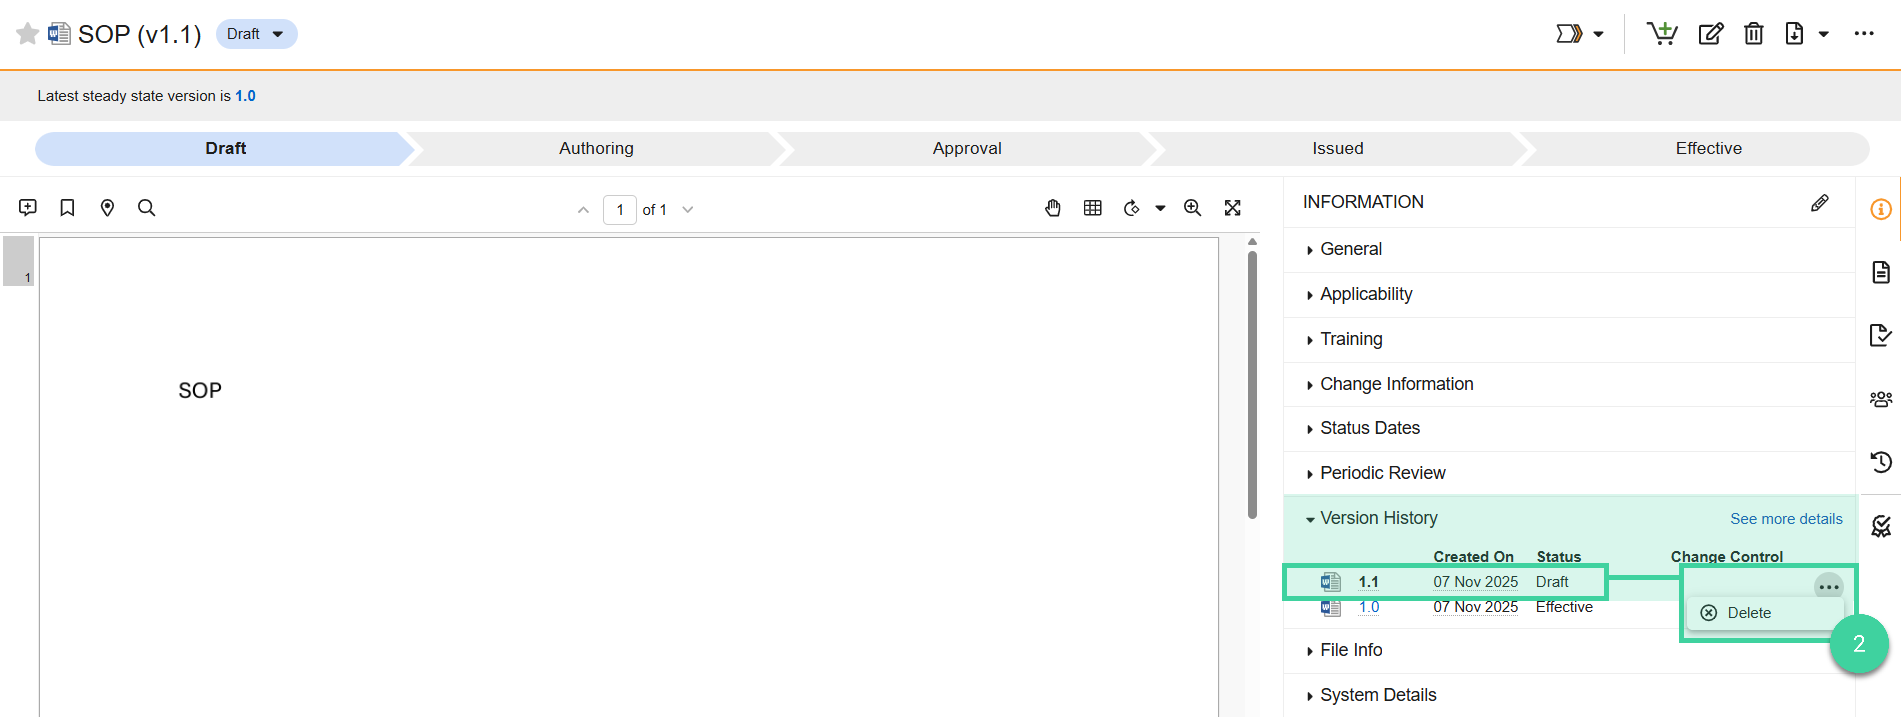Click the document viewer vertical scrollbar

tap(1252, 385)
